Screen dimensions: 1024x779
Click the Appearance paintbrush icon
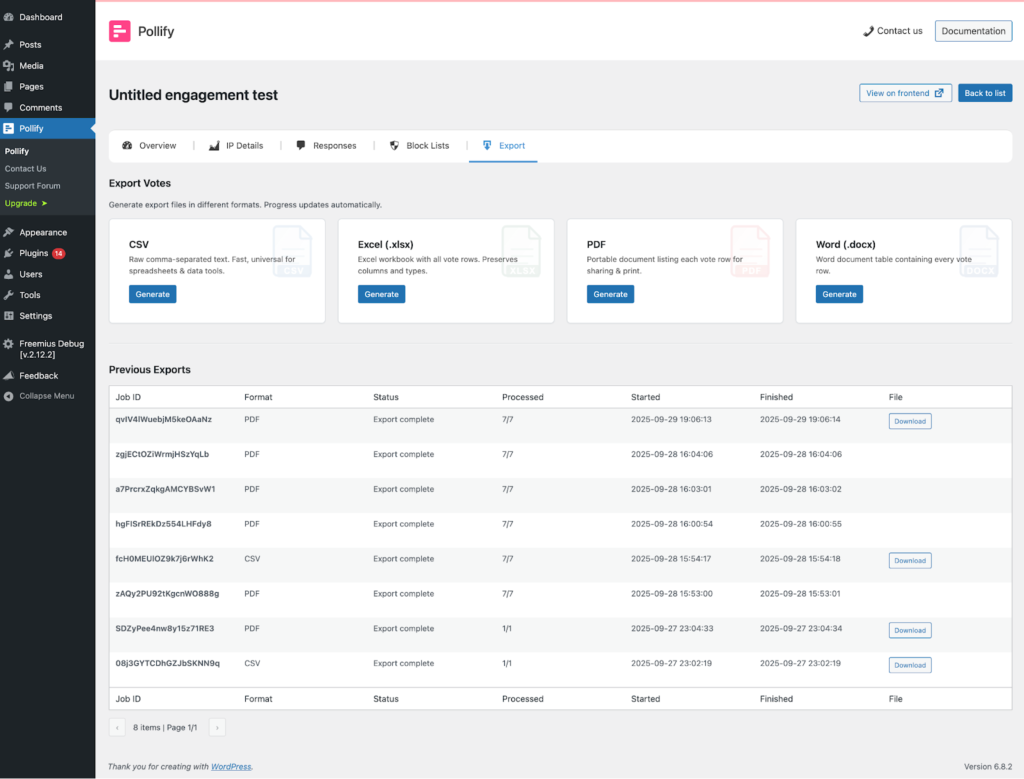coord(9,232)
